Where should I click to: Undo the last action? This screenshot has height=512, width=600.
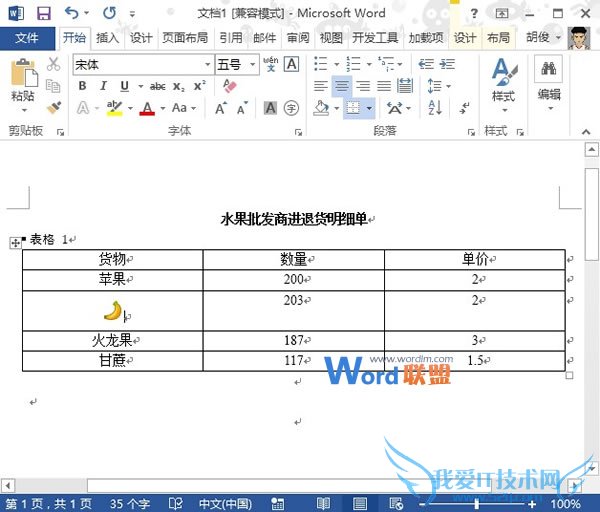72,13
